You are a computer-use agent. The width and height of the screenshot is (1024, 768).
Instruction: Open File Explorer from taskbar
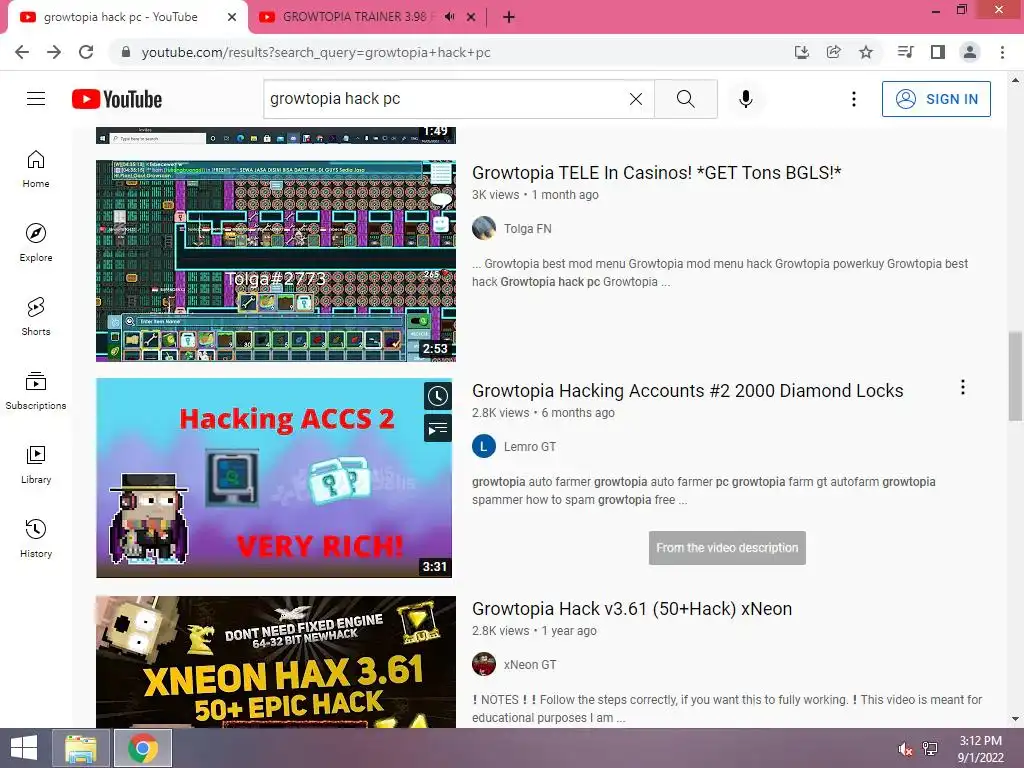click(81, 748)
